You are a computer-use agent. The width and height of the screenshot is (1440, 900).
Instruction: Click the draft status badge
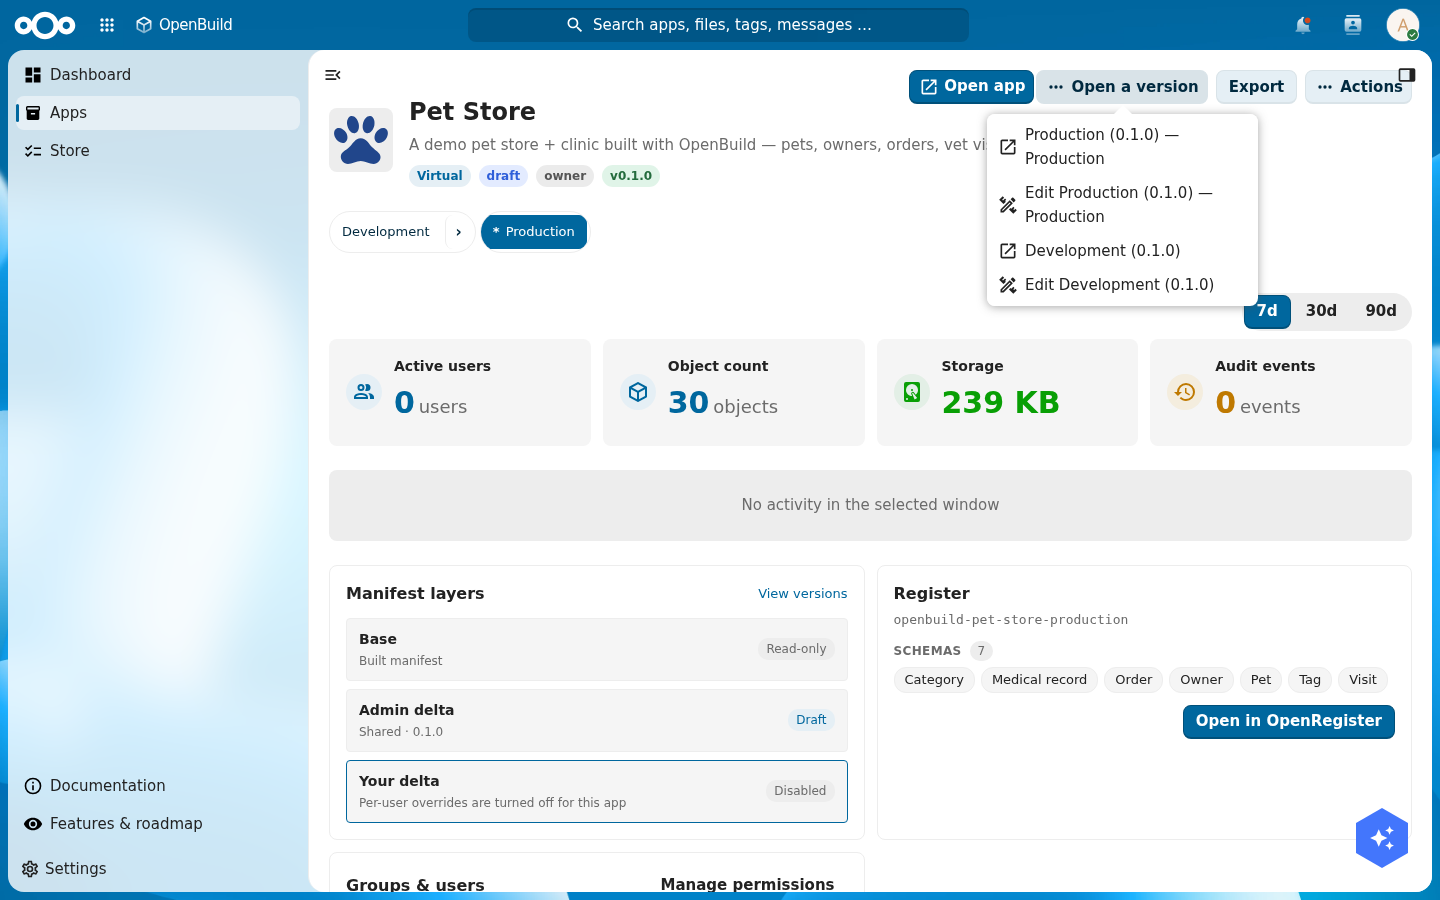(503, 176)
